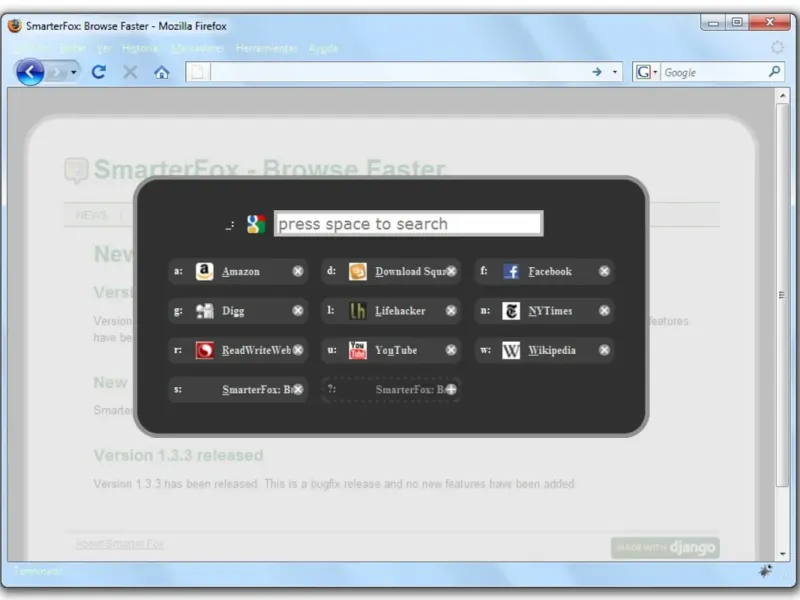Click the 'made with django' badge
This screenshot has width=800, height=600.
pyautogui.click(x=665, y=547)
